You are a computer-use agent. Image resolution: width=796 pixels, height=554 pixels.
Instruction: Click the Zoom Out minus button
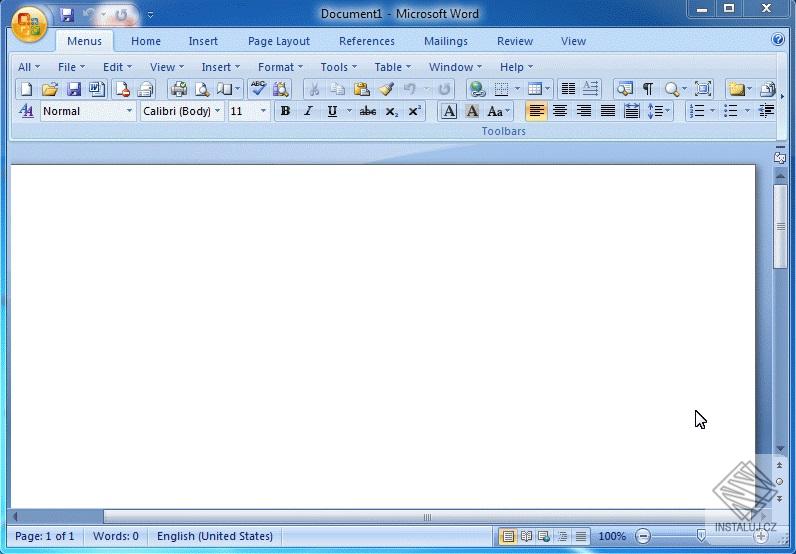coord(643,536)
